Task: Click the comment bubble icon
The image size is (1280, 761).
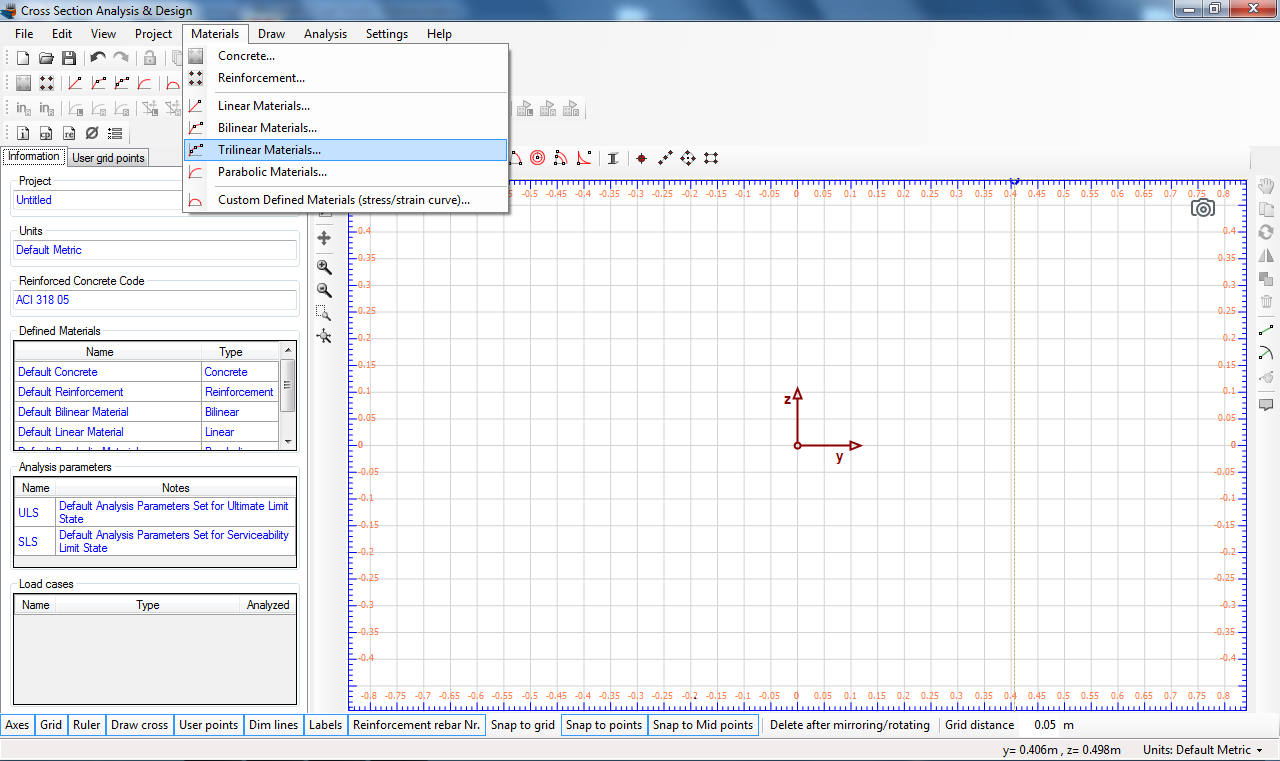Action: (x=1266, y=404)
